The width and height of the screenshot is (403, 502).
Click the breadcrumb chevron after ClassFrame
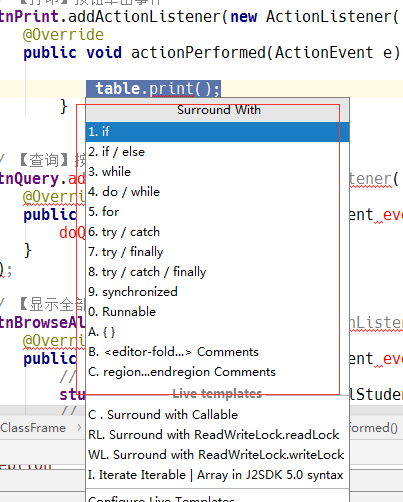coord(79,428)
